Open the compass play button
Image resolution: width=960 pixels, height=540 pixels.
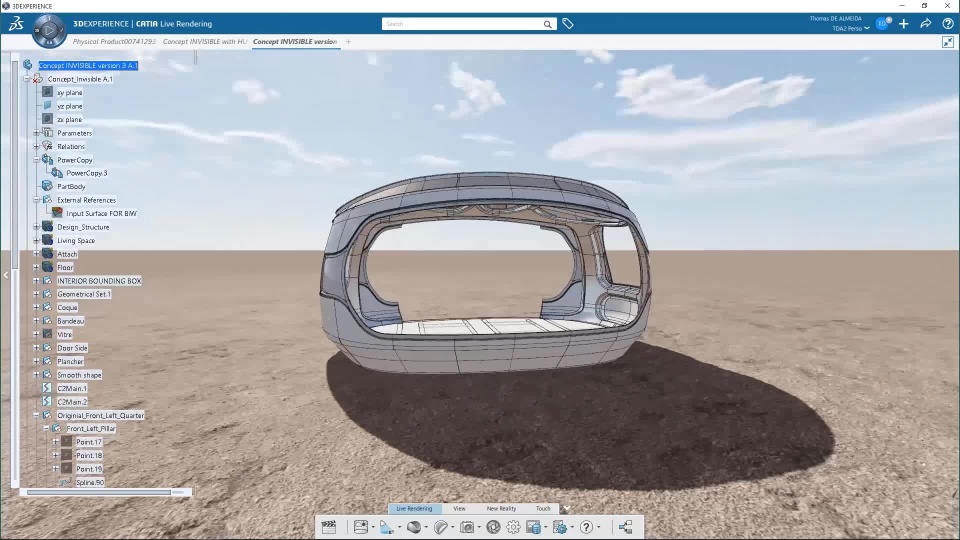pos(49,29)
